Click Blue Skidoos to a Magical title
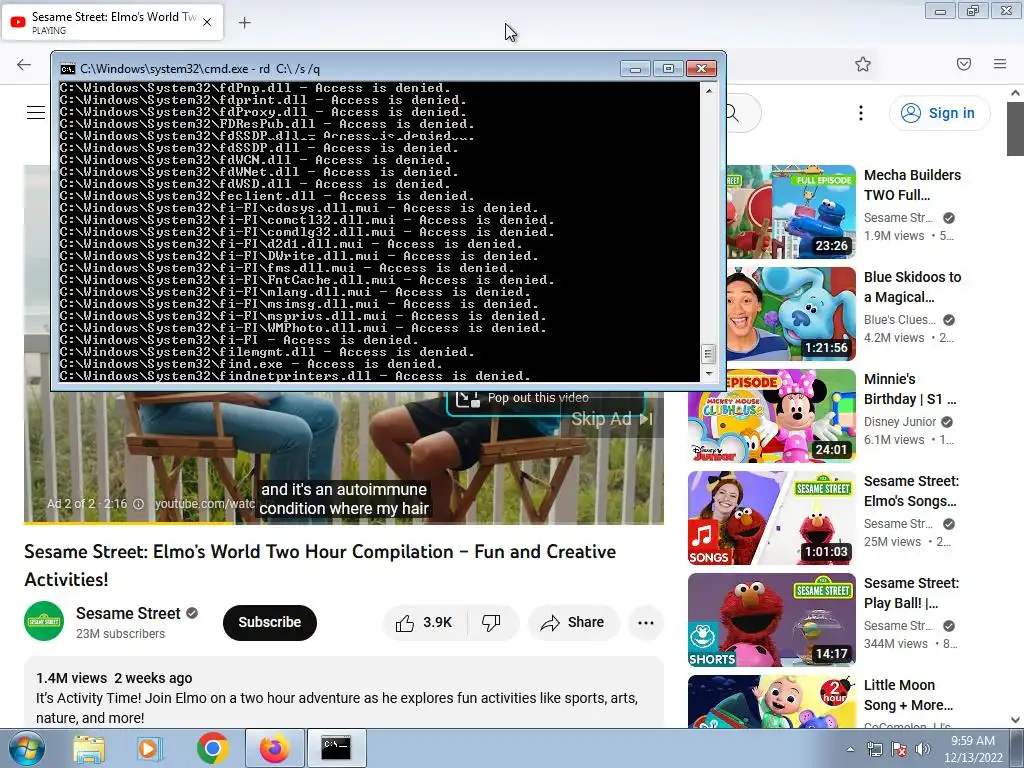Viewport: 1024px width, 768px height. [x=912, y=287]
